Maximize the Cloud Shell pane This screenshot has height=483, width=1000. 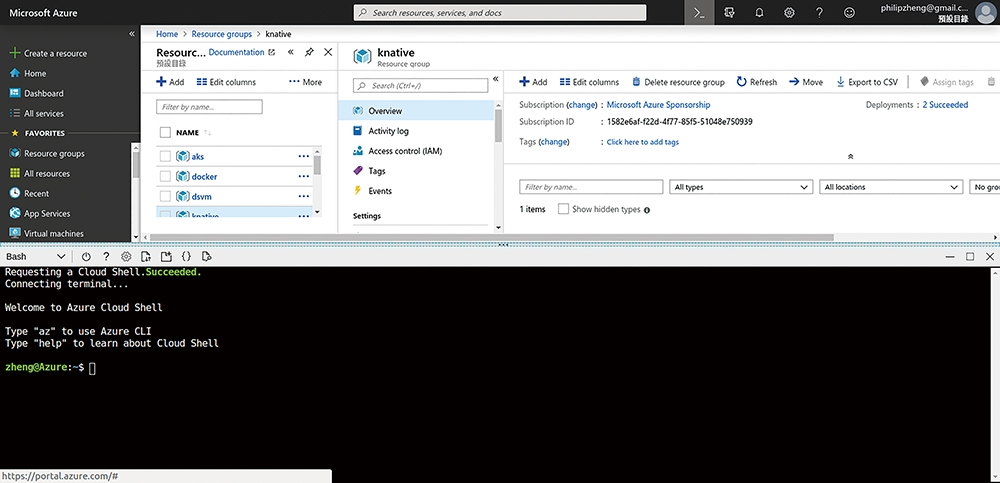[x=970, y=256]
